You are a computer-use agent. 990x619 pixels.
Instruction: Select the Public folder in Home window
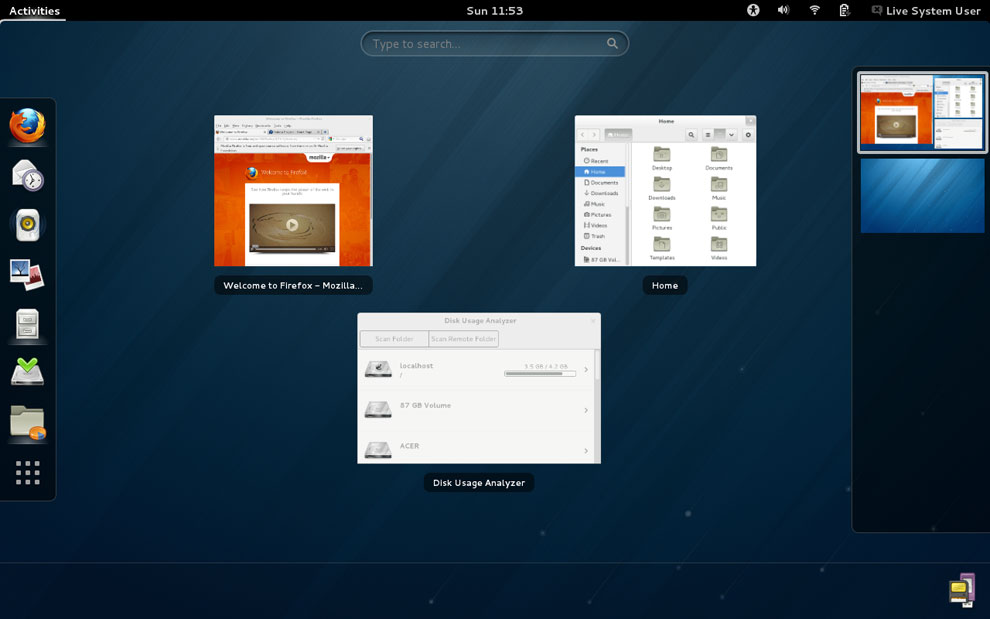(719, 219)
